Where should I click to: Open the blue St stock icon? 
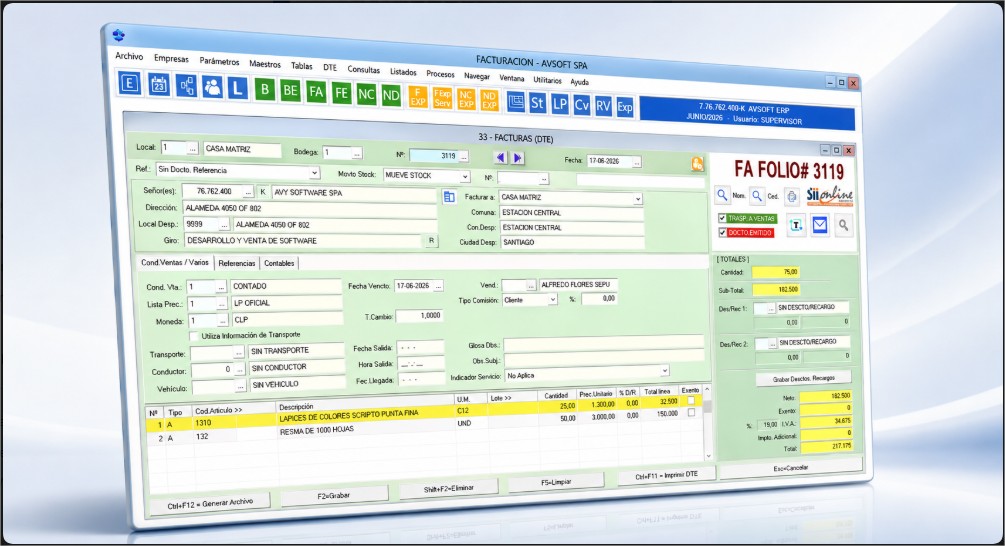click(x=537, y=103)
